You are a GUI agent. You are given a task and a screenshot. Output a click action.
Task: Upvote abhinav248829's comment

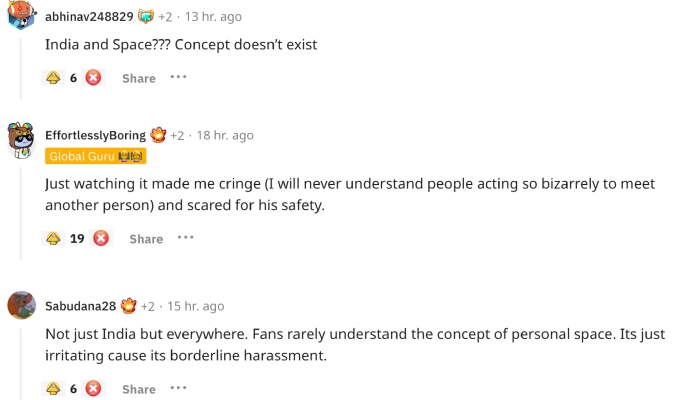(x=54, y=78)
